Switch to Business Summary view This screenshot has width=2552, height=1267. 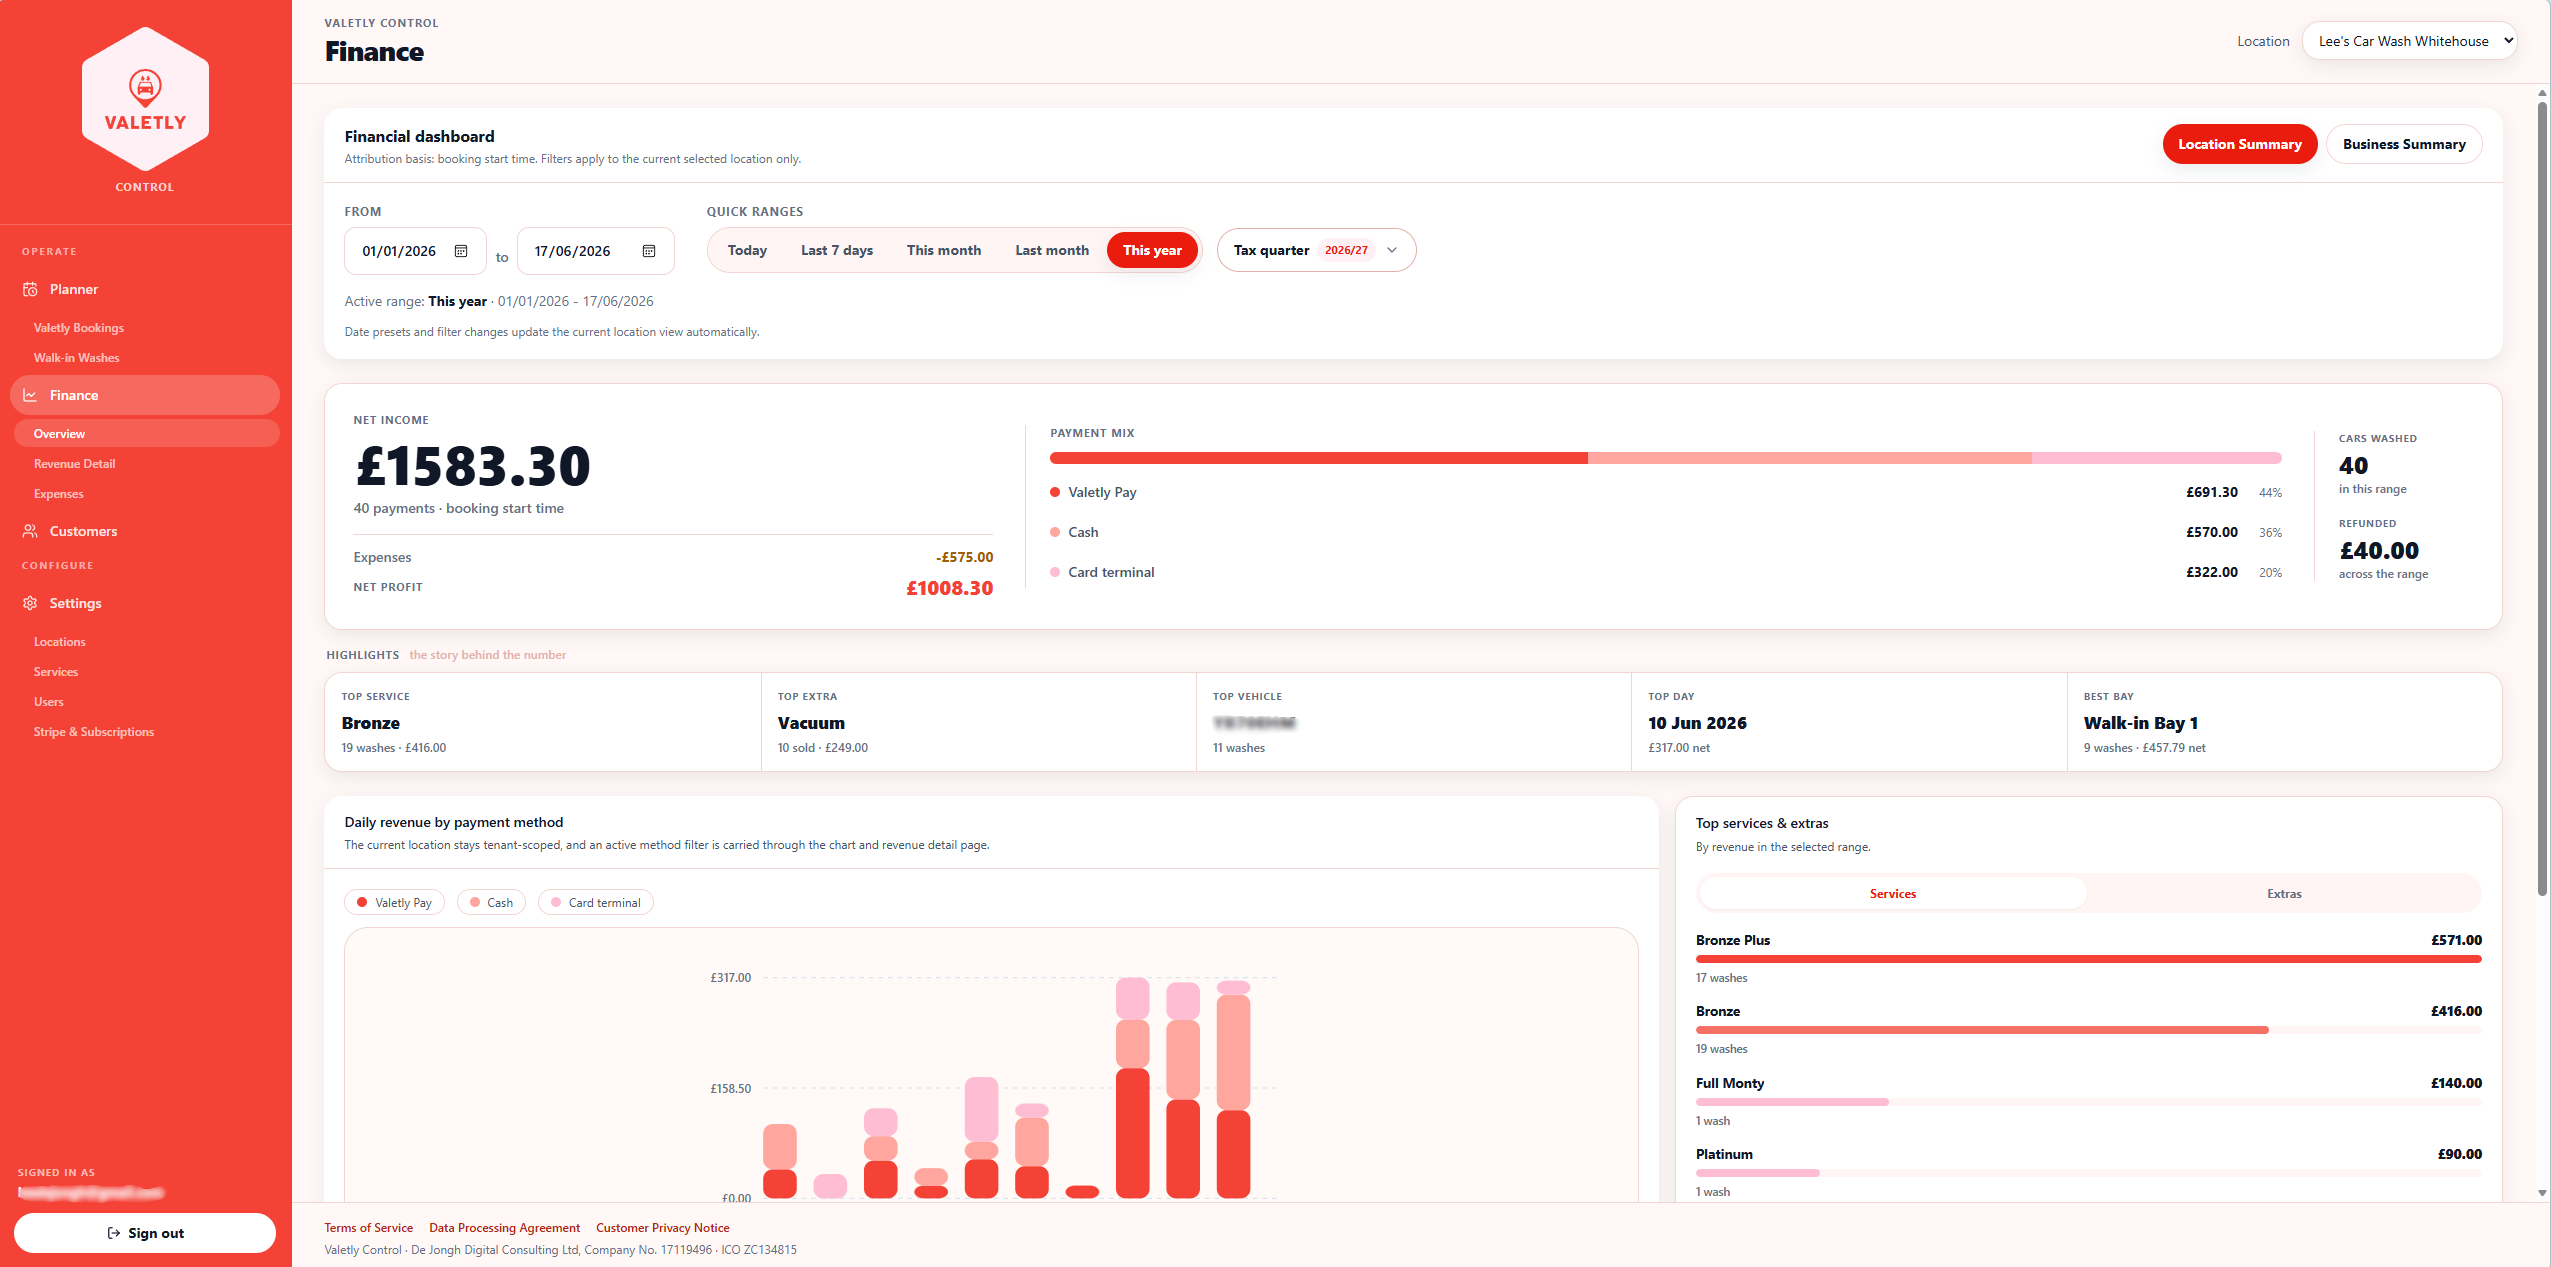(x=2404, y=144)
